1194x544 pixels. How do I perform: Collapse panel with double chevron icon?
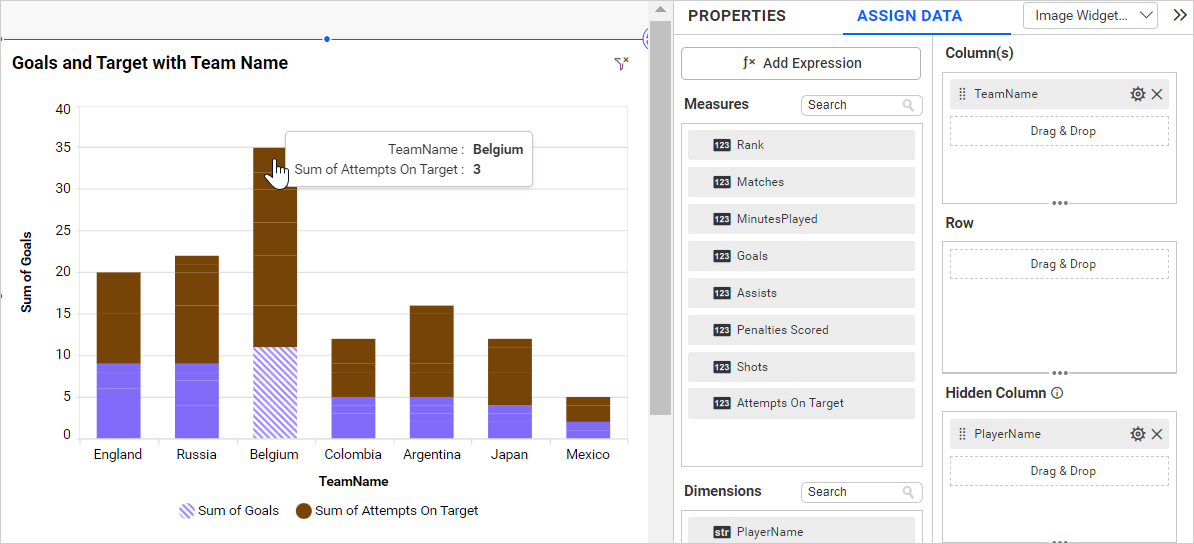click(1179, 15)
